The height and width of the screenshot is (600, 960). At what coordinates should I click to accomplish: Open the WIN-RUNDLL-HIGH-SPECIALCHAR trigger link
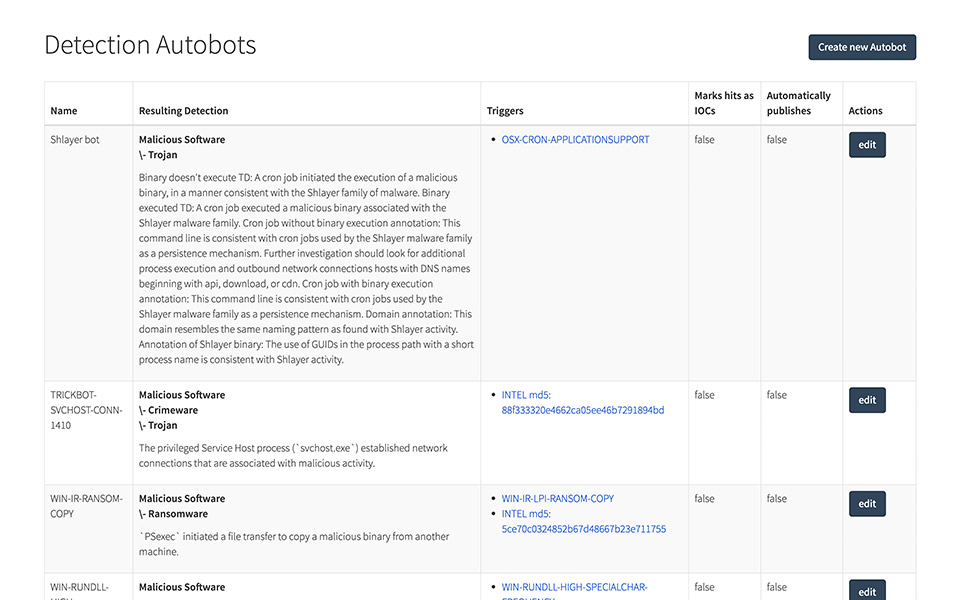[575, 588]
